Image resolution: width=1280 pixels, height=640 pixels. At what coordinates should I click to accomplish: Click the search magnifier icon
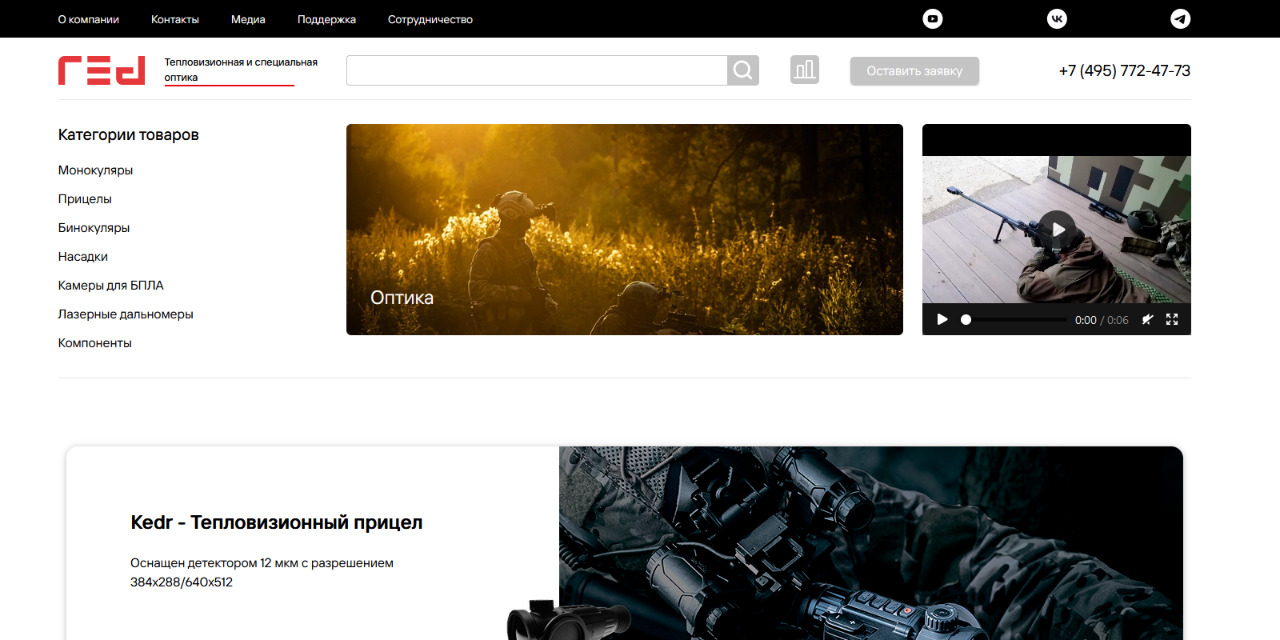[742, 70]
